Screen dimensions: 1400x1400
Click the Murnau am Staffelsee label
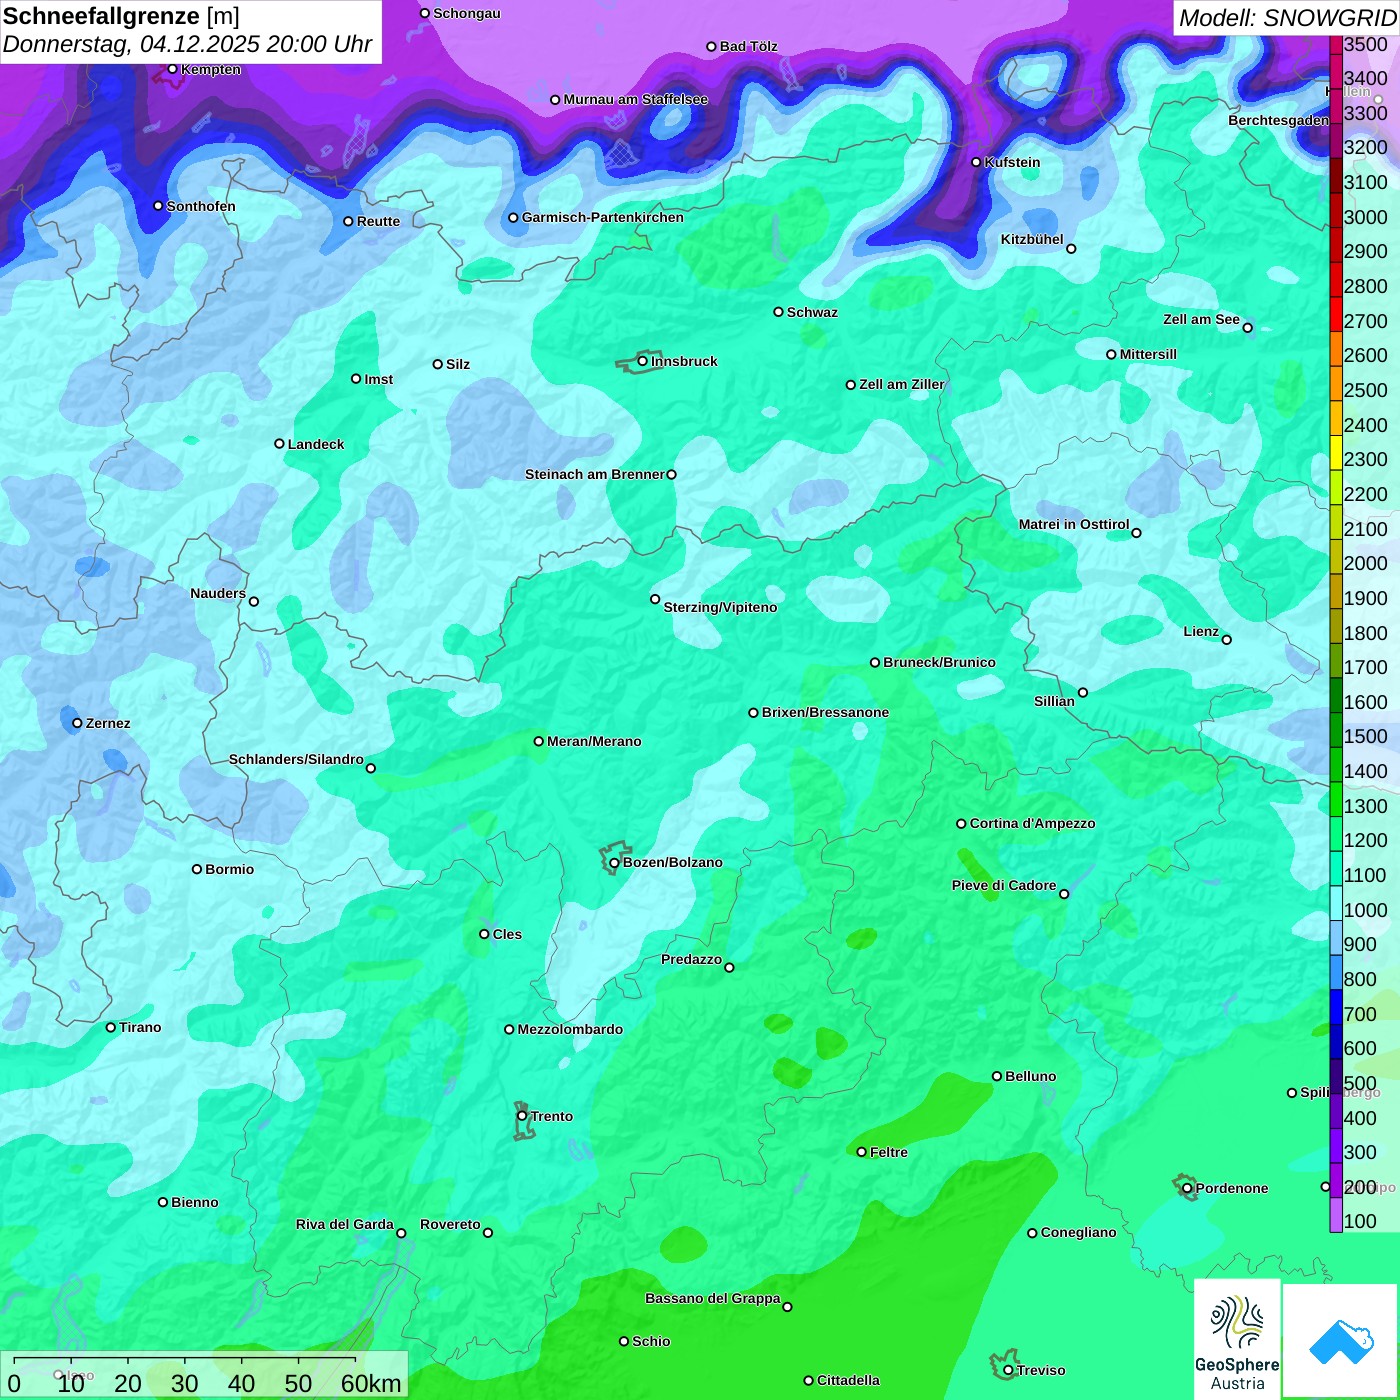[x=635, y=99]
